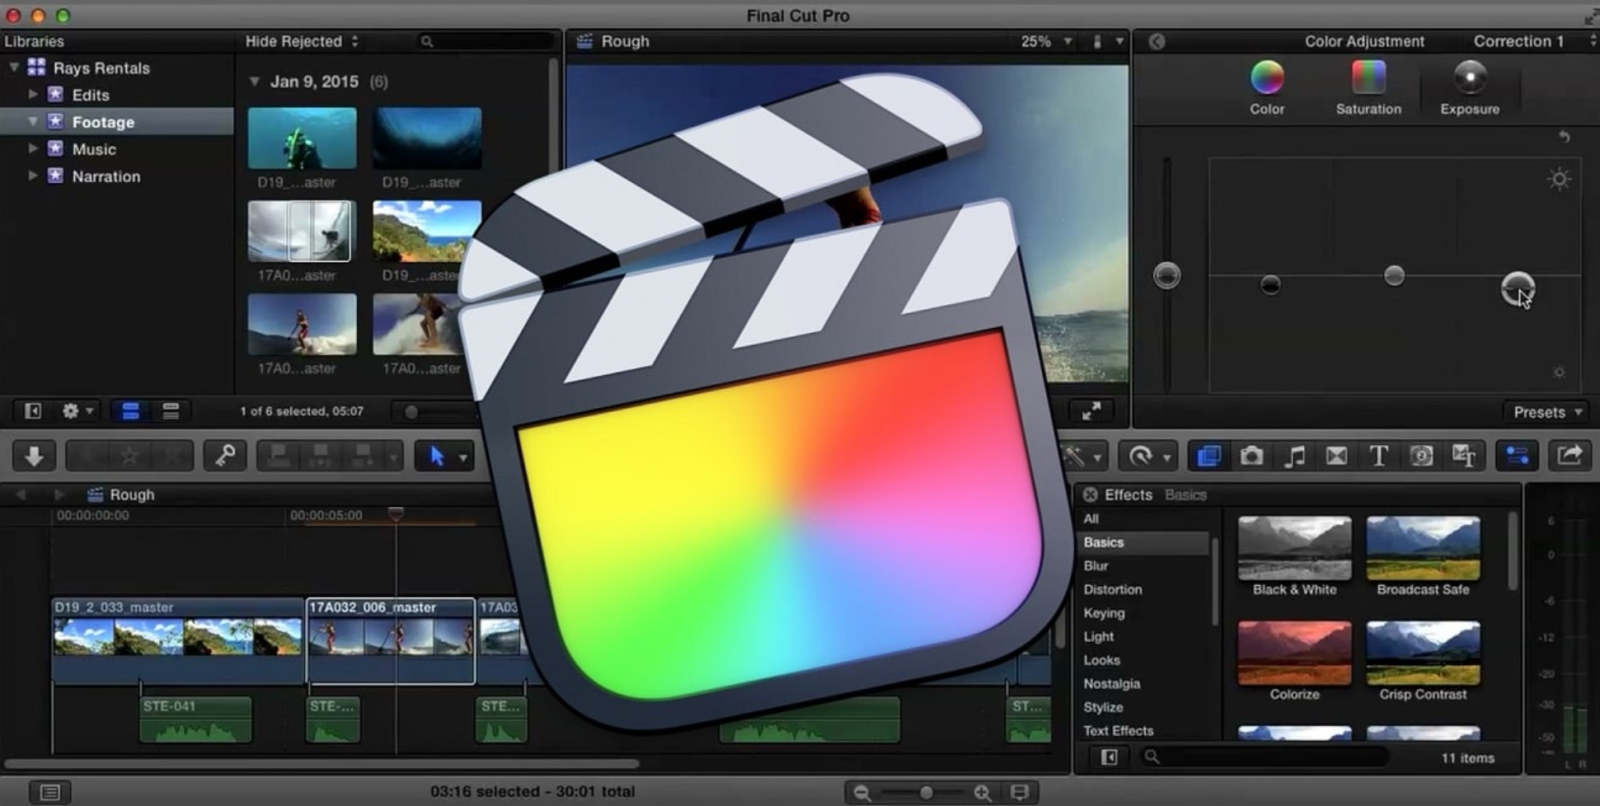Image resolution: width=1600 pixels, height=806 pixels.
Task: Open the Themes browser icon
Action: 1464,456
